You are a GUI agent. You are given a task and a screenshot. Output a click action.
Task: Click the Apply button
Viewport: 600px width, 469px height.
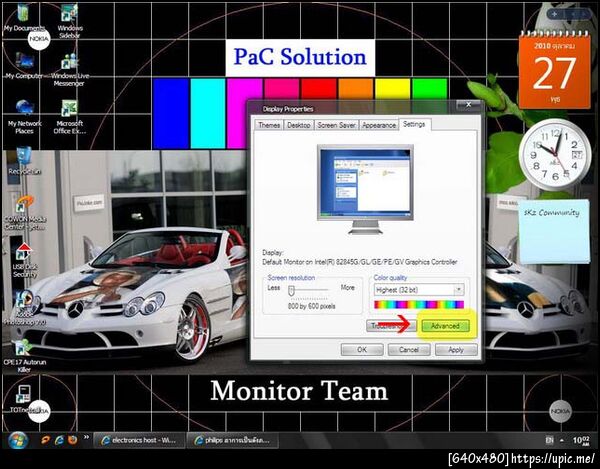pyautogui.click(x=456, y=349)
